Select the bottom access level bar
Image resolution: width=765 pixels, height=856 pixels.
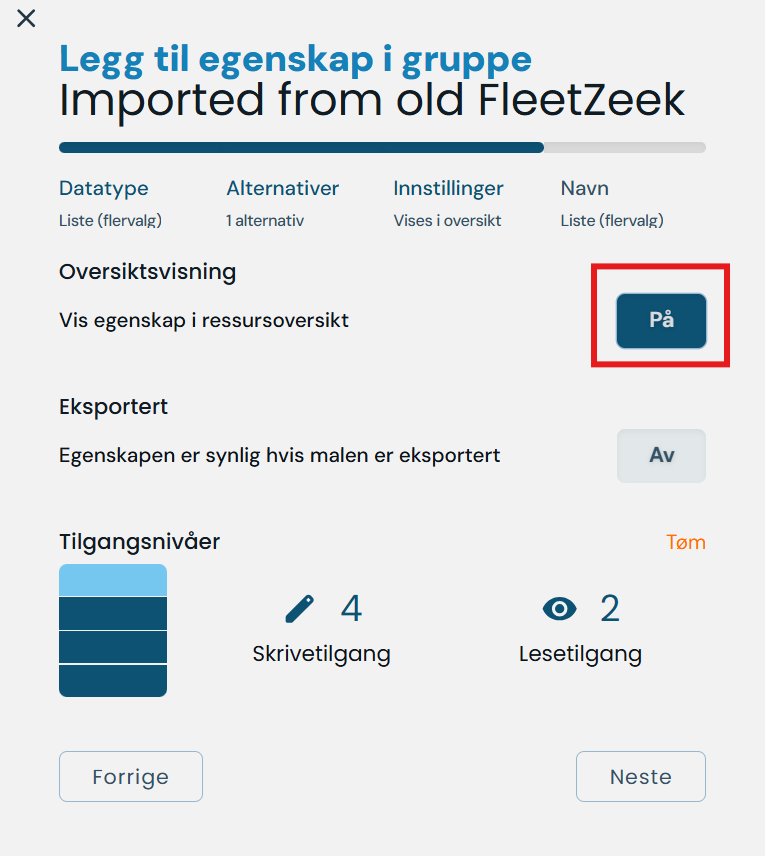tap(113, 680)
